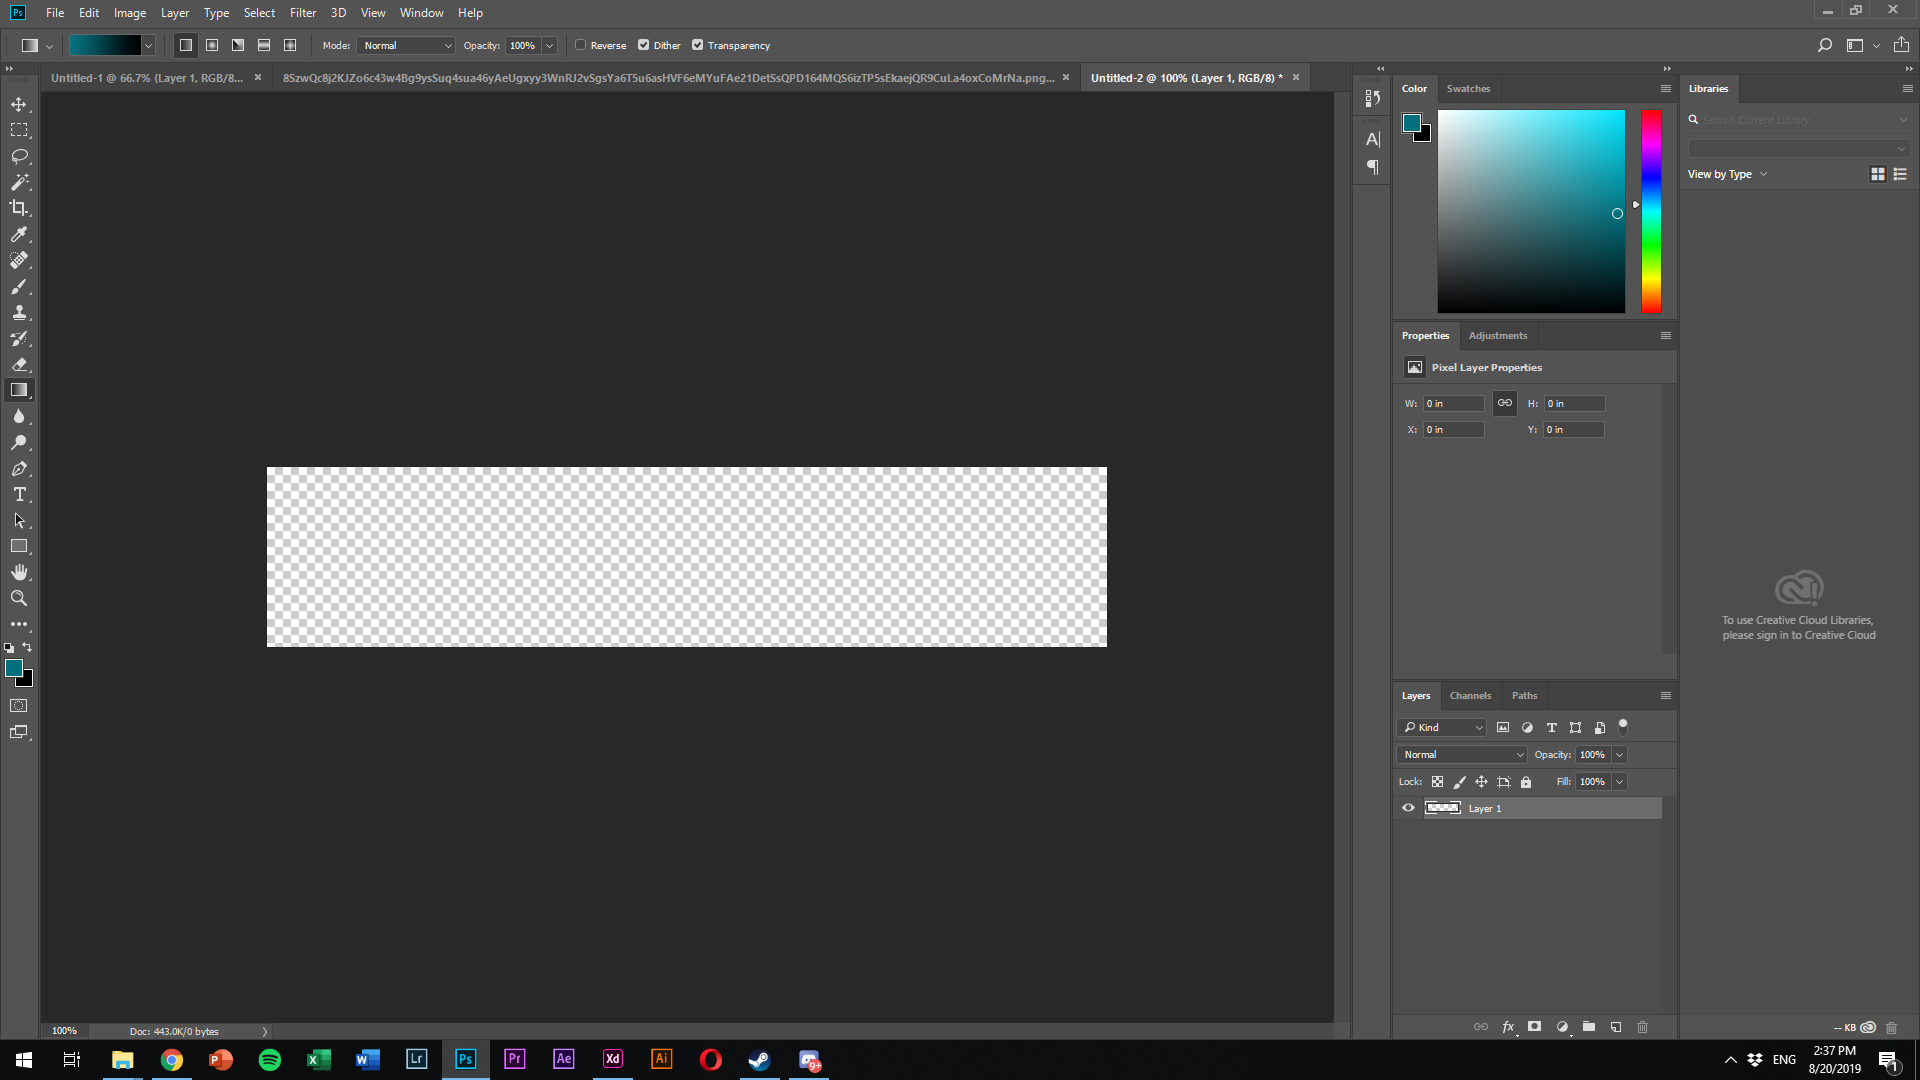Select the Eyedropper tool
The image size is (1920, 1080).
pos(19,234)
